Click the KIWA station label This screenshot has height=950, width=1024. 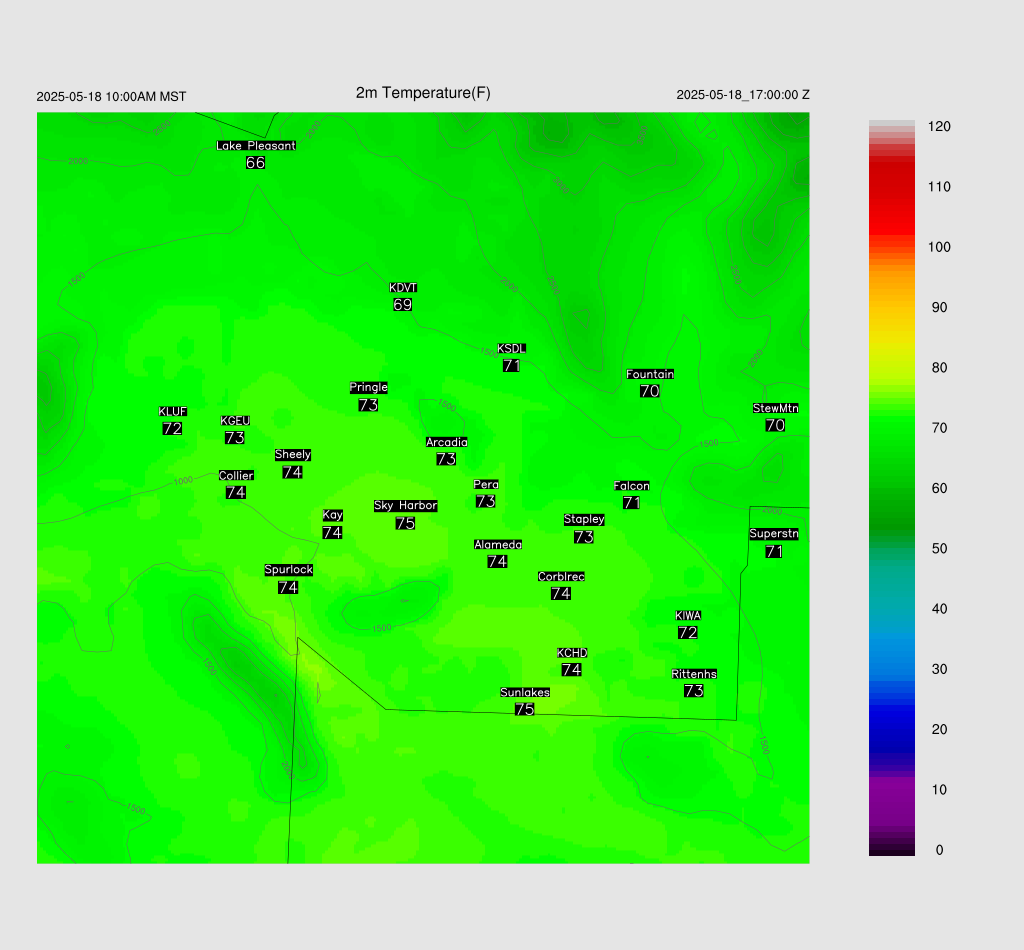point(688,616)
